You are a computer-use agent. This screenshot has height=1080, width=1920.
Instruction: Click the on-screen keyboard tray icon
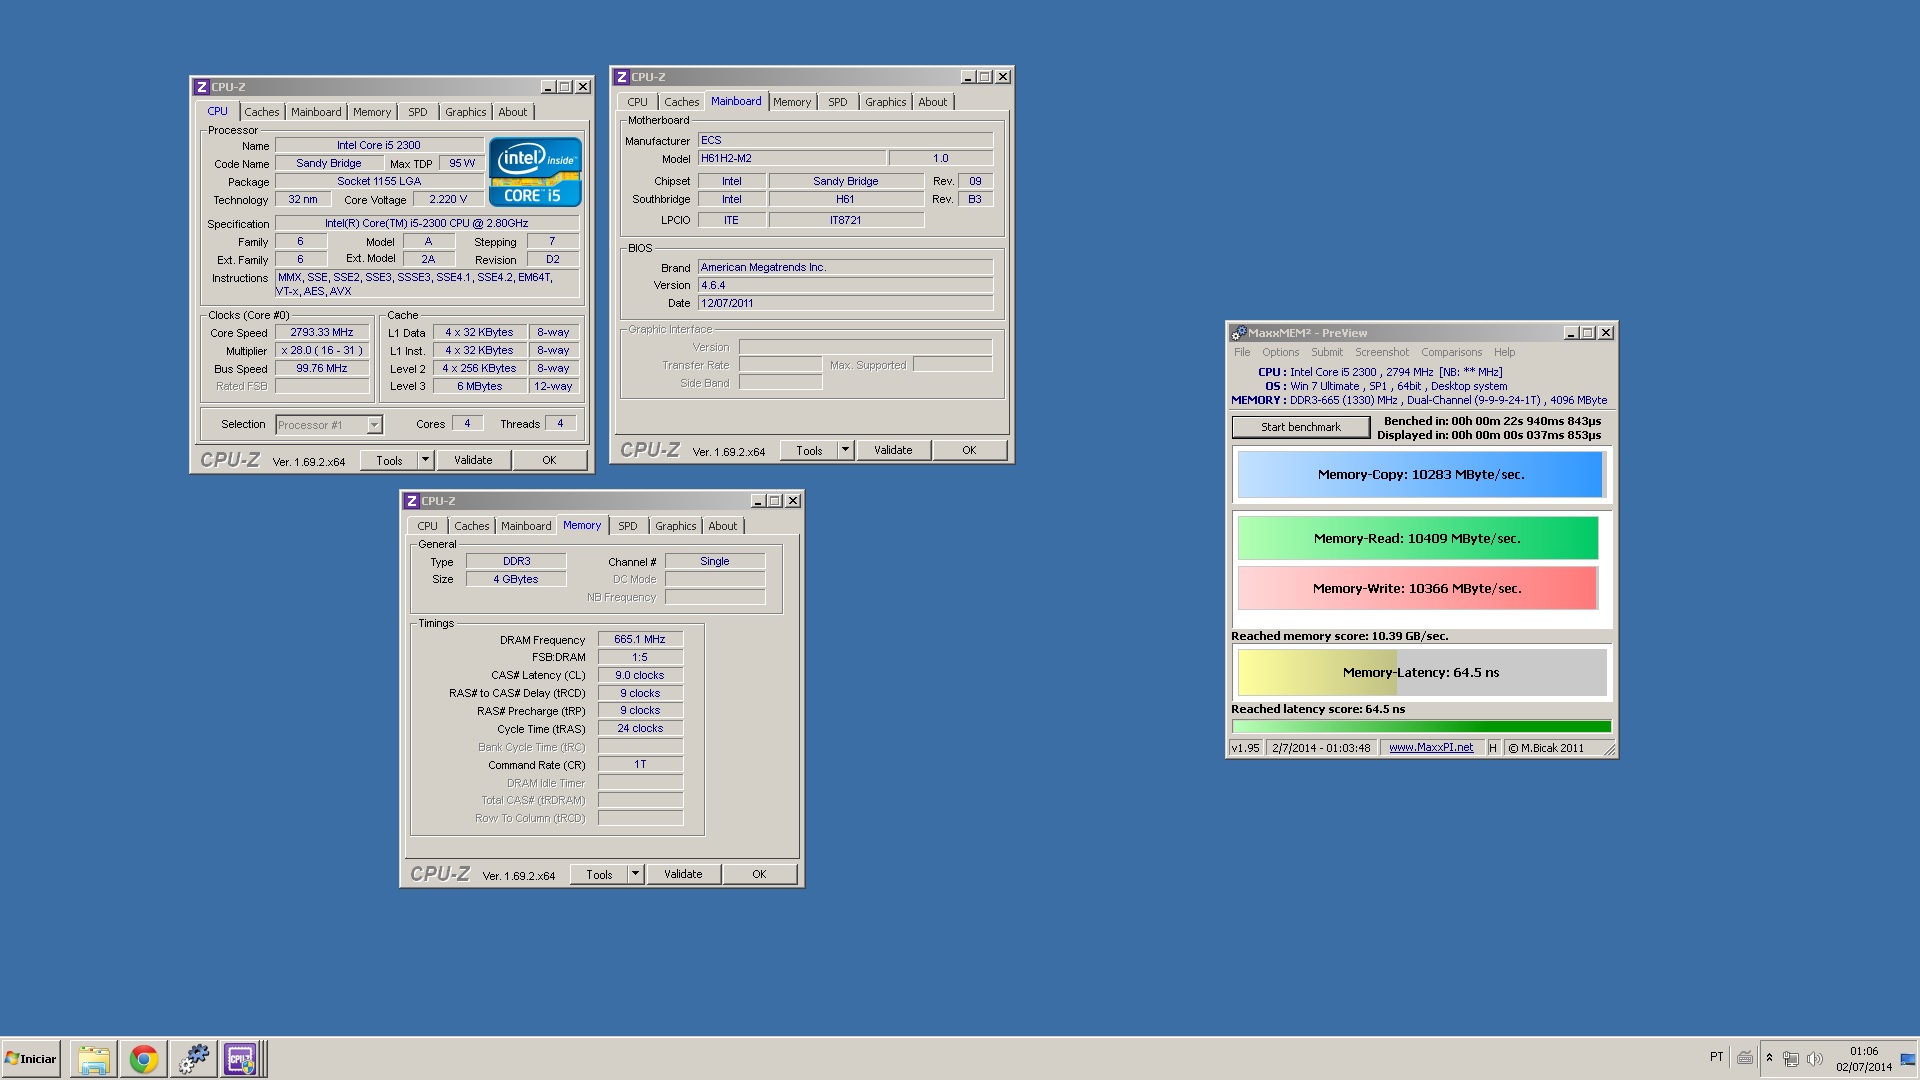point(1745,1058)
